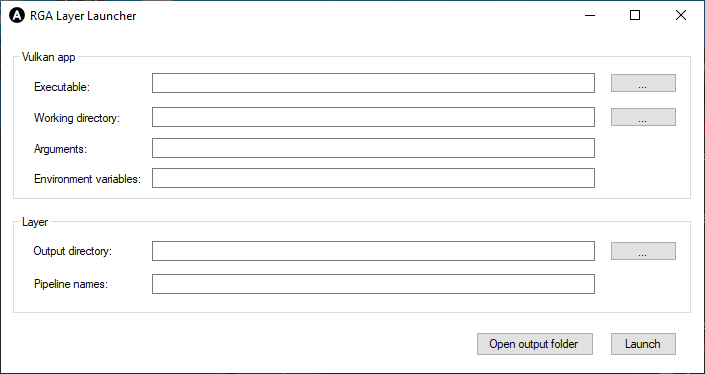
Task: Minimize the RGA Layer Launcher window
Action: (590, 15)
